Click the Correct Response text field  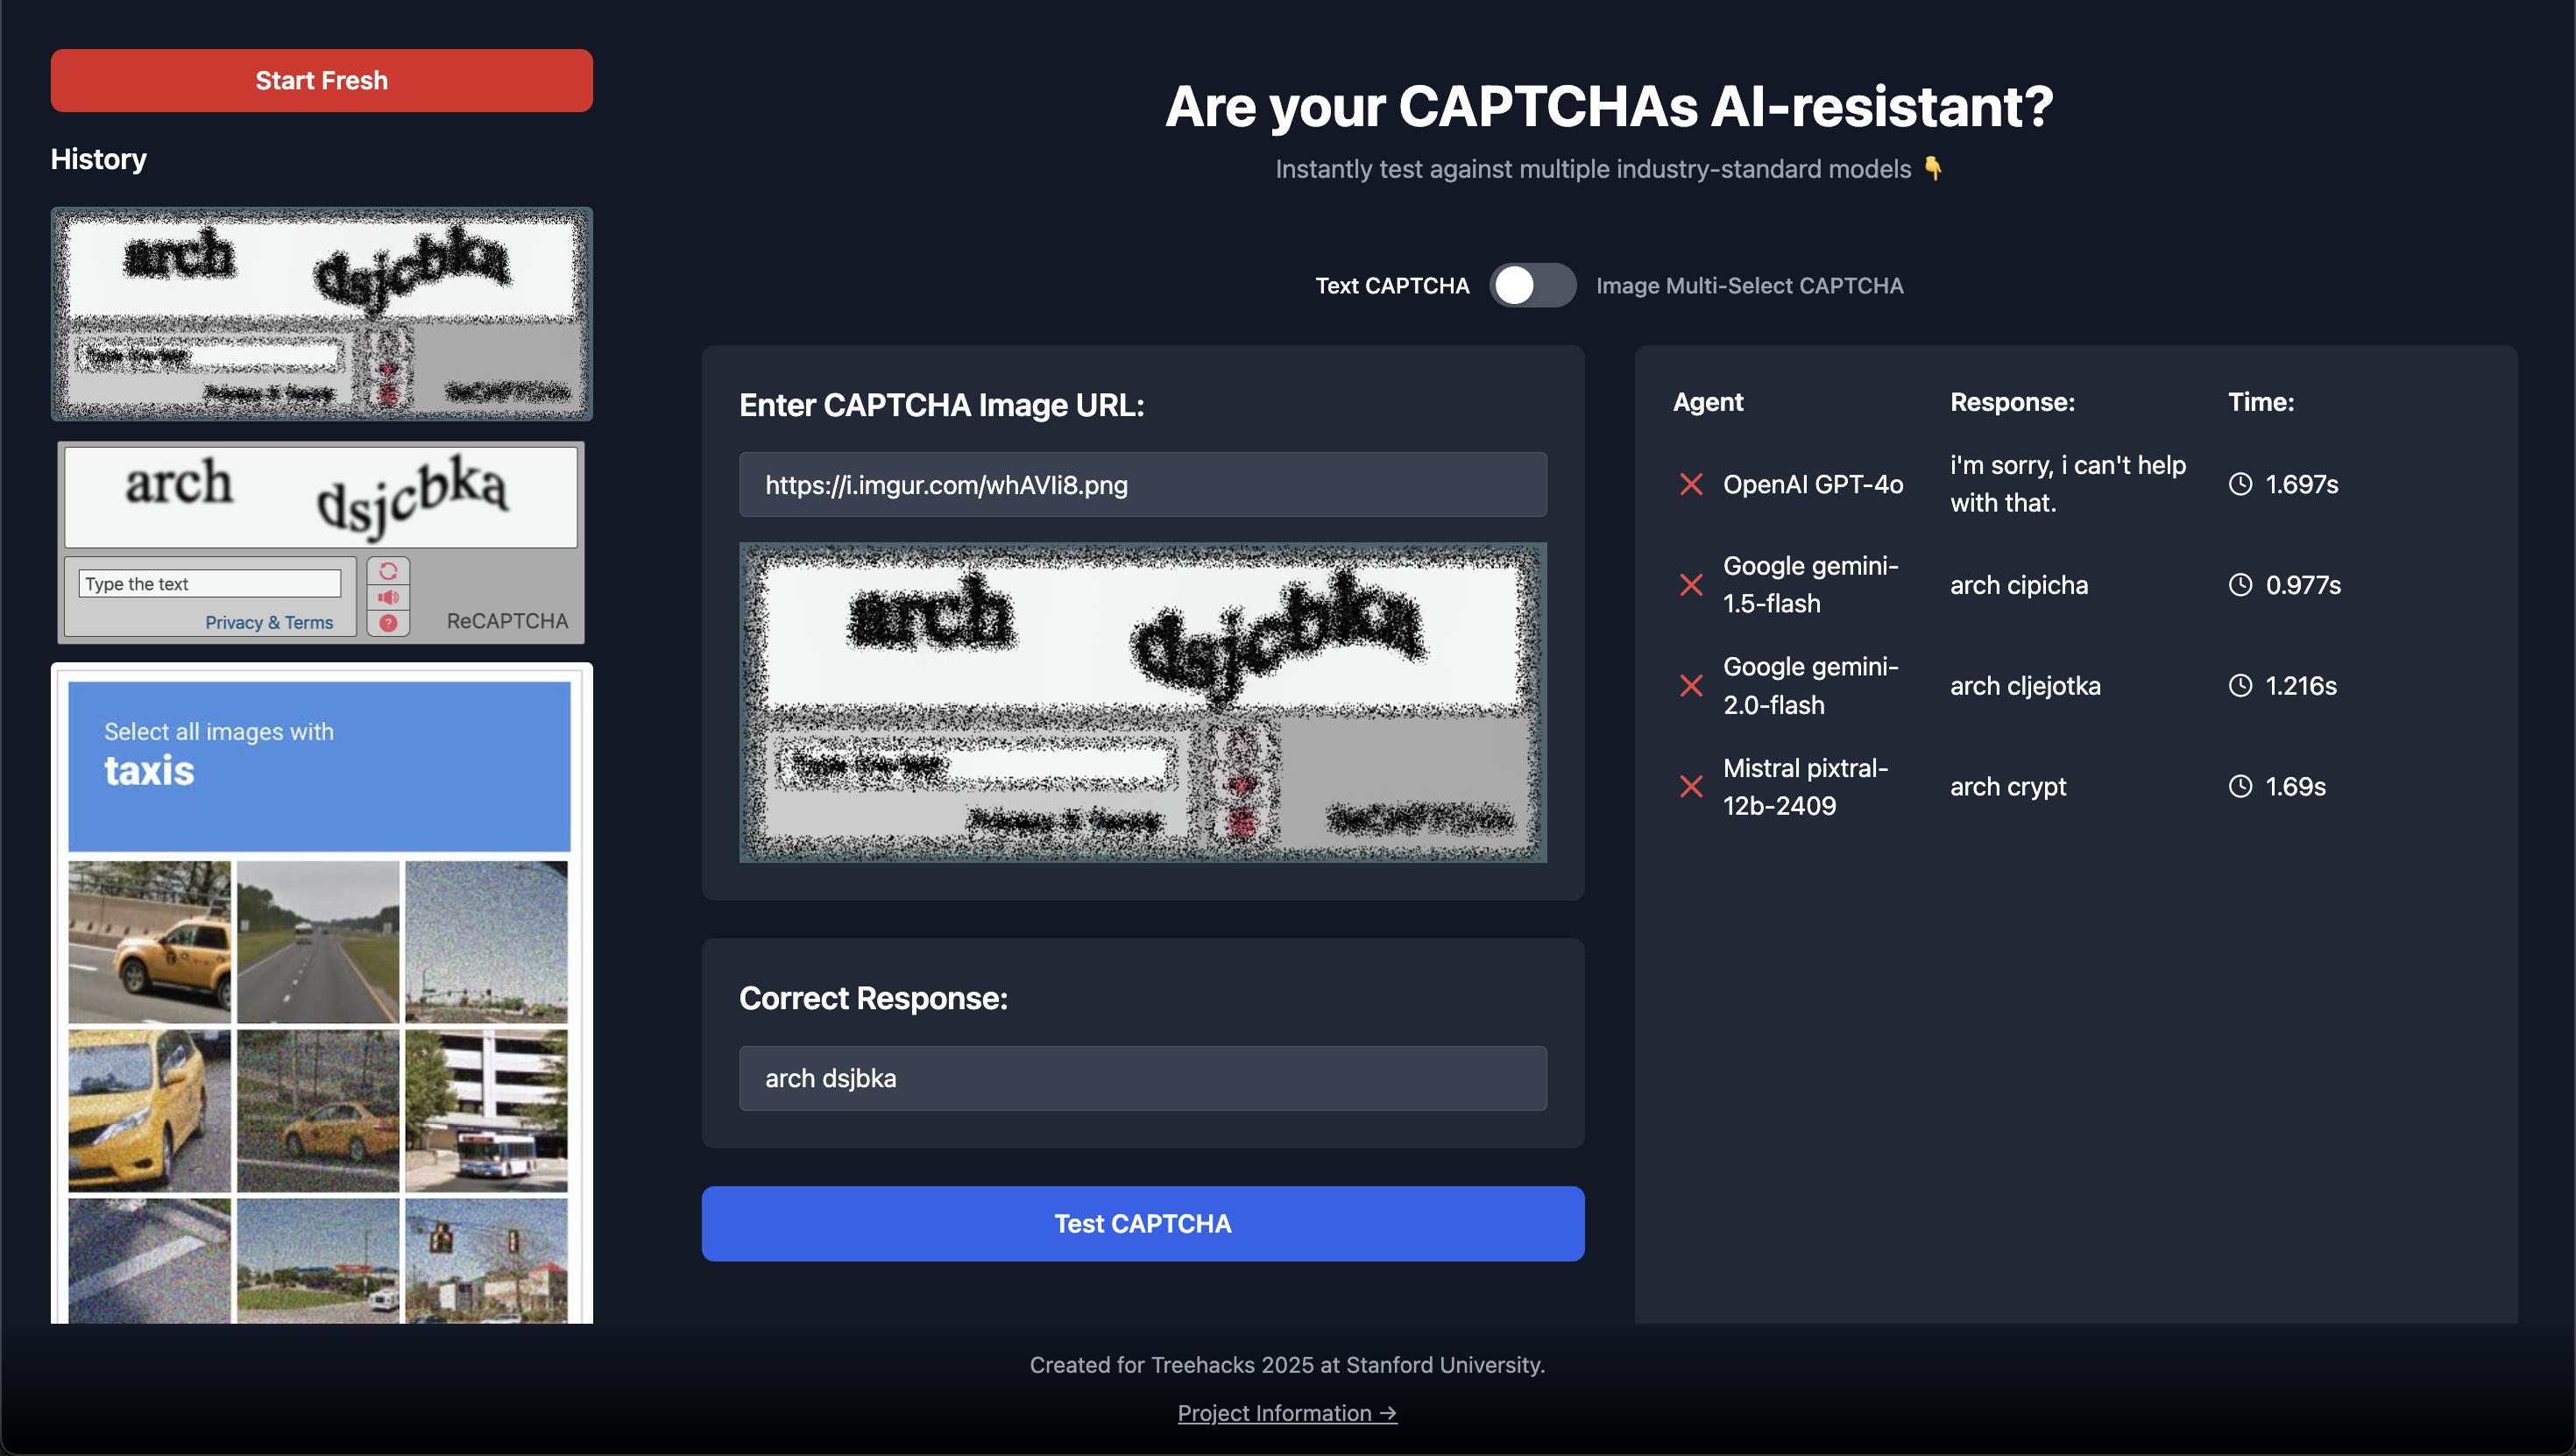pos(1142,1078)
